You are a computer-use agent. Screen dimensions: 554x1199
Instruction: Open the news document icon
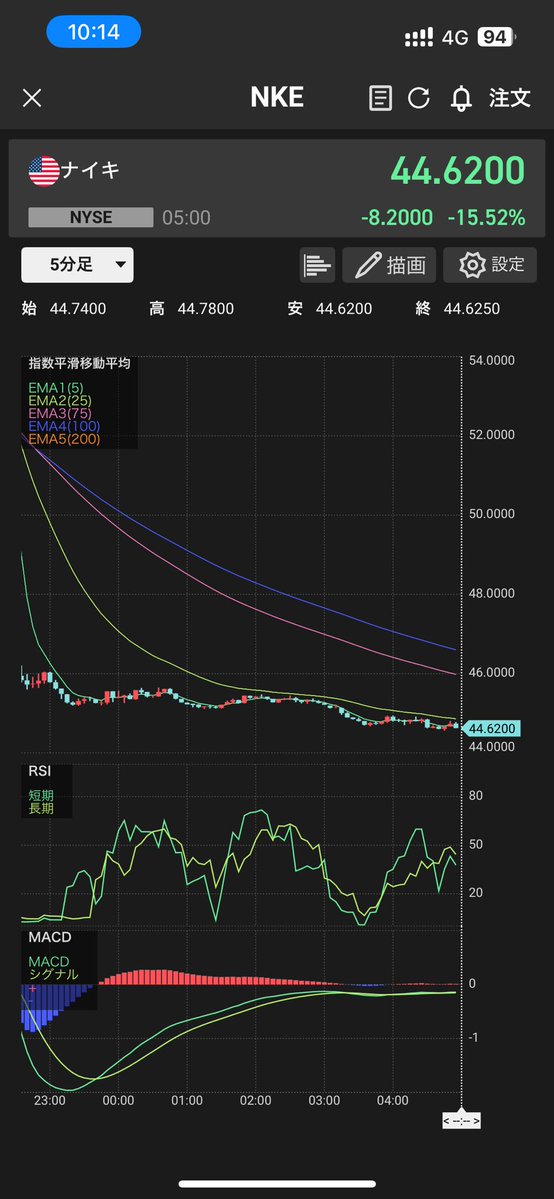(x=380, y=98)
